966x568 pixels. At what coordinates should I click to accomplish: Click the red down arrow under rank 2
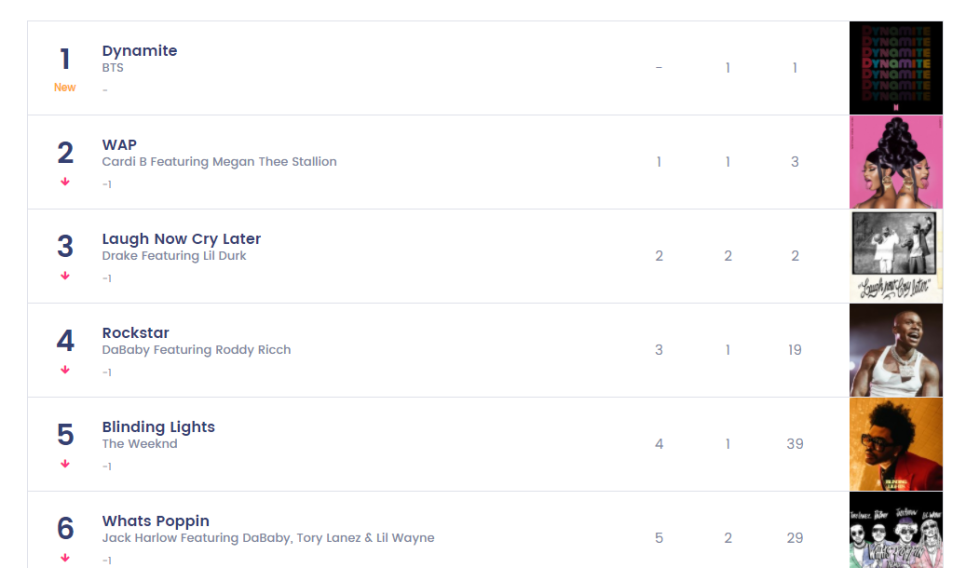[x=65, y=182]
